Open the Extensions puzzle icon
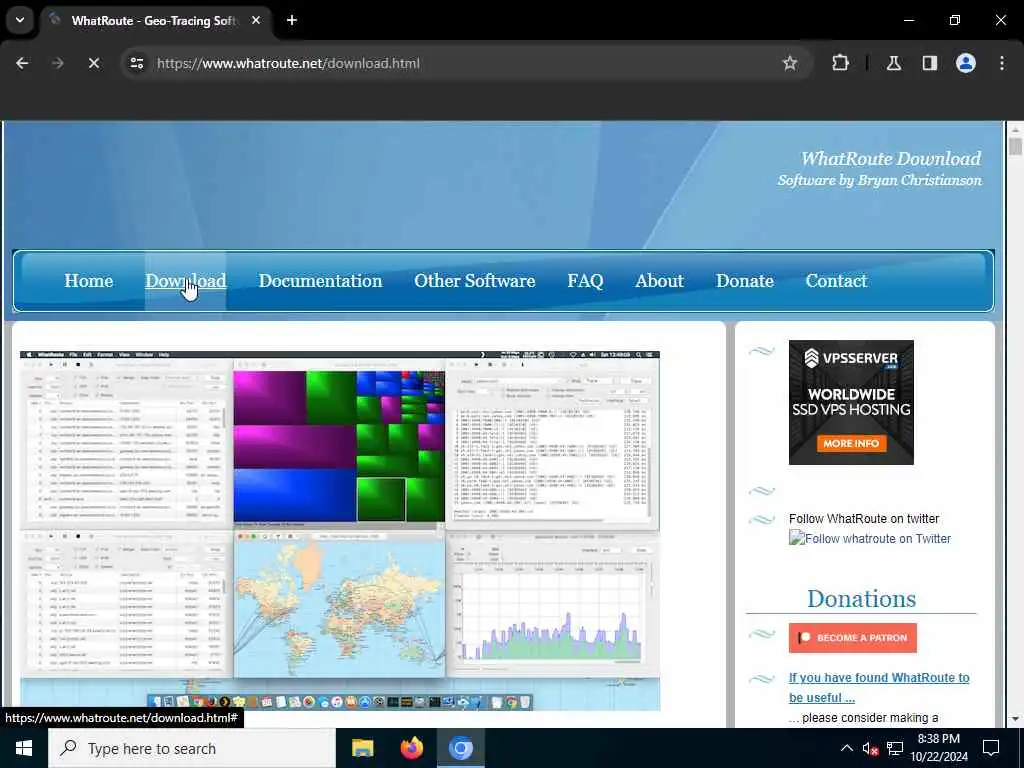The height and width of the screenshot is (768, 1024). (x=840, y=63)
